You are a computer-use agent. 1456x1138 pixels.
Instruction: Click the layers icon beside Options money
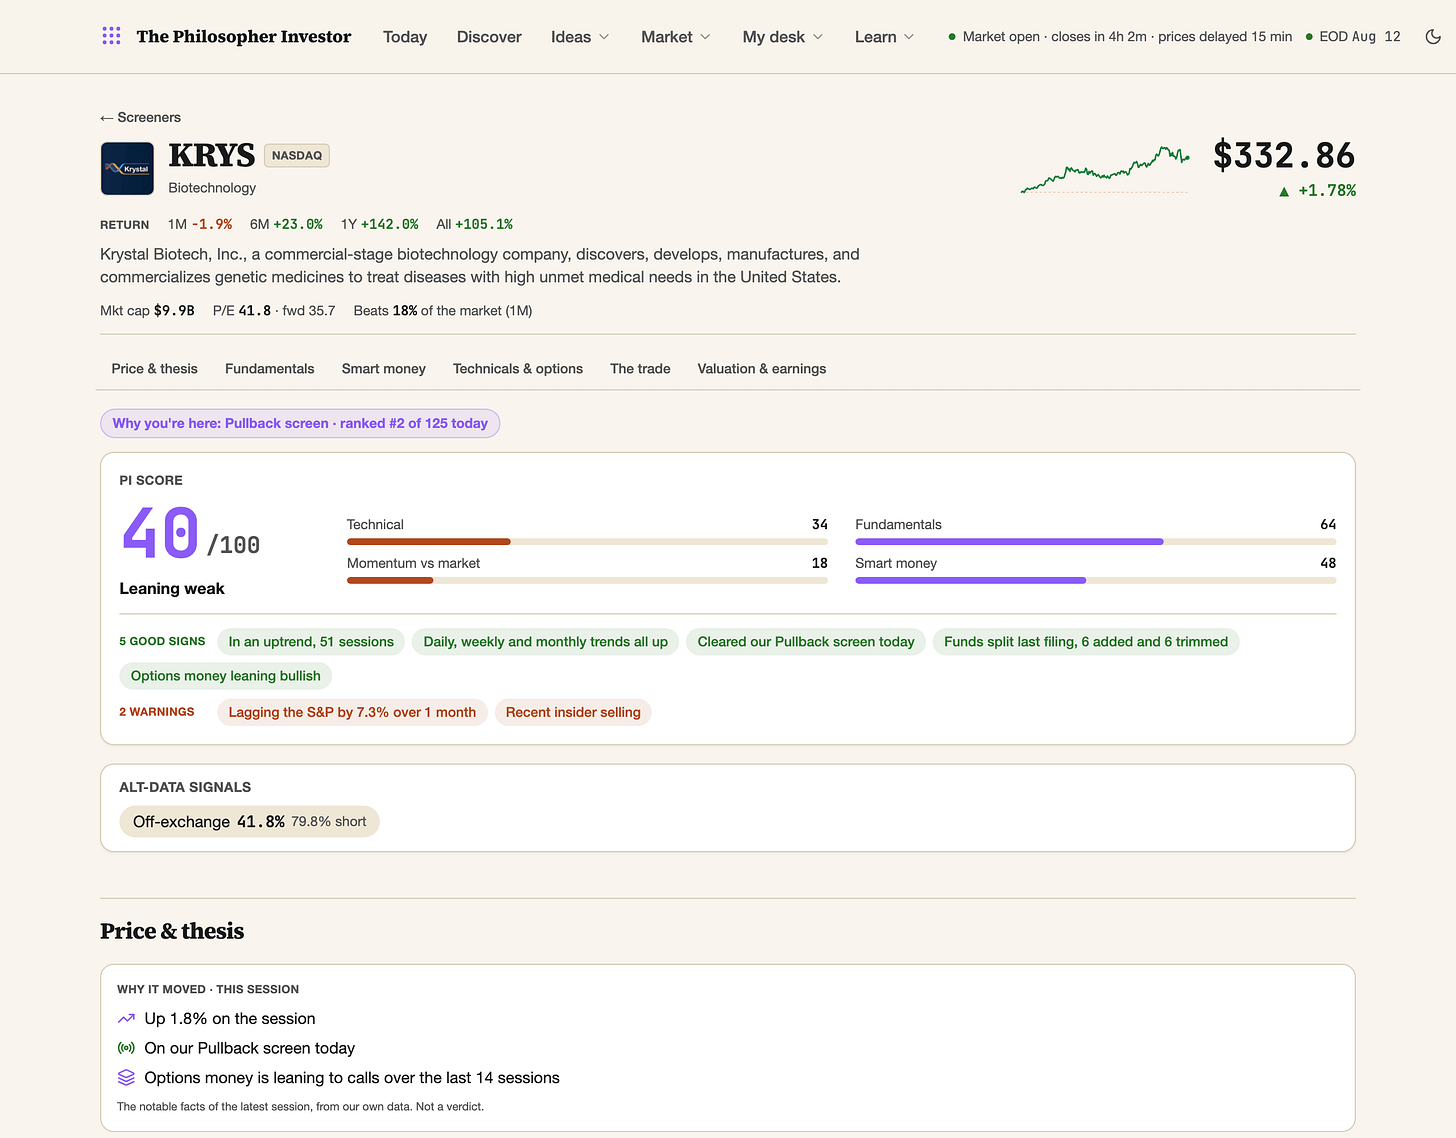[x=126, y=1078]
